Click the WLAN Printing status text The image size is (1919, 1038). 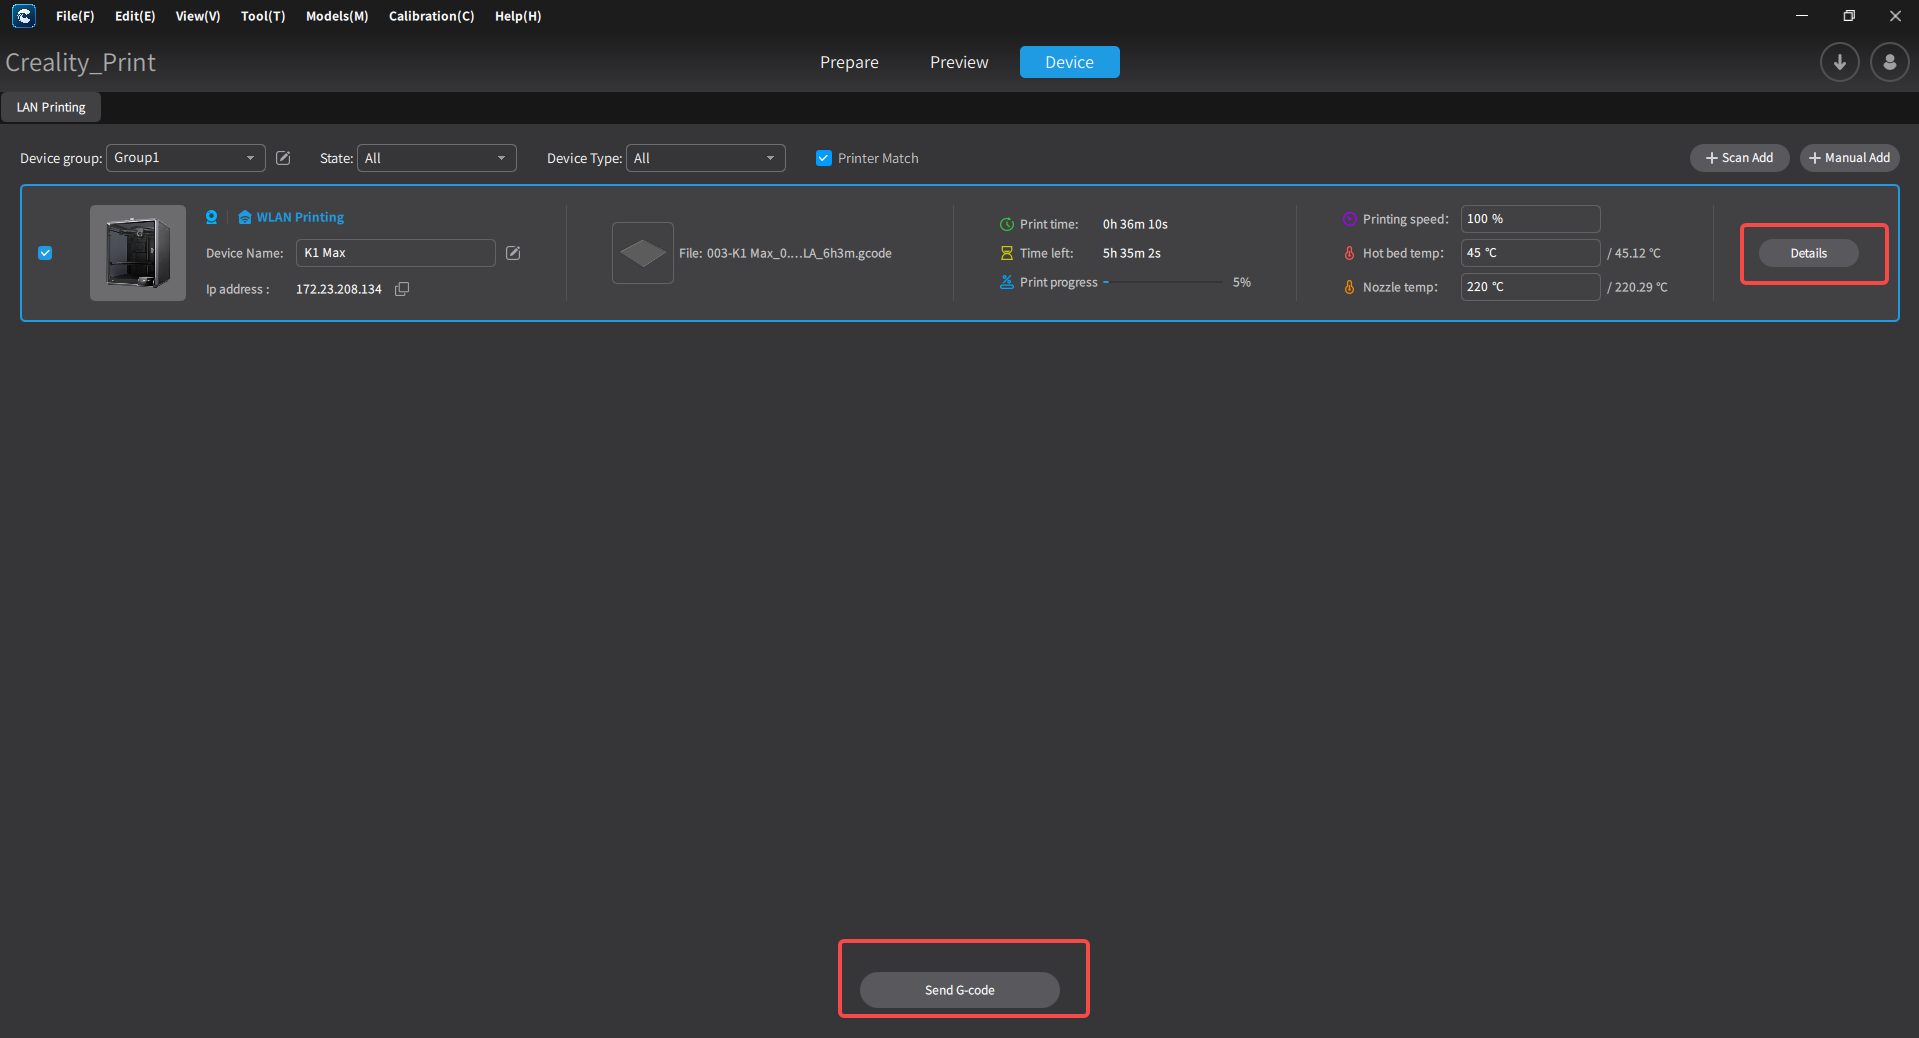click(300, 217)
